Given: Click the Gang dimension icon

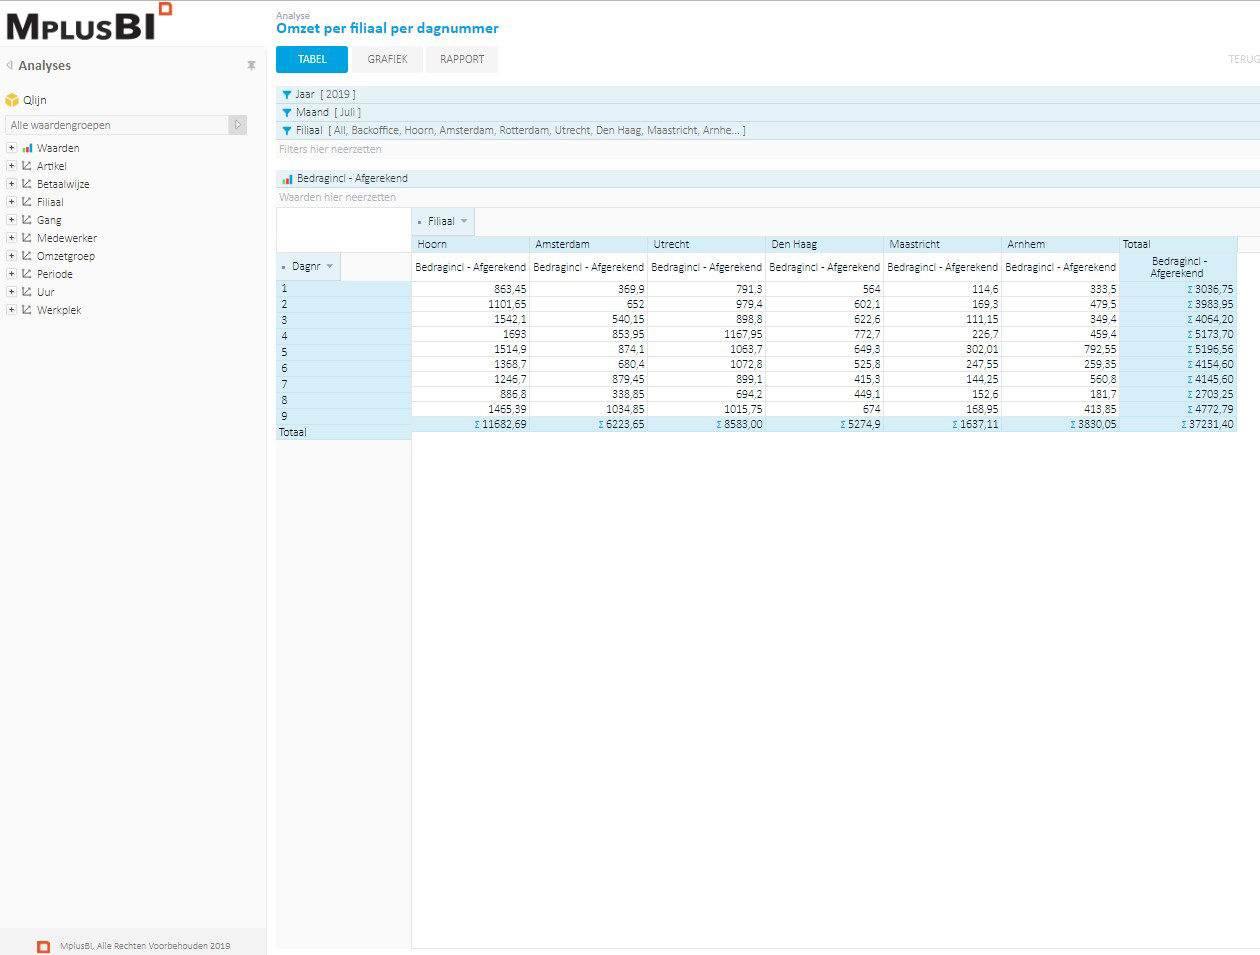Looking at the screenshot, I should click(x=27, y=220).
